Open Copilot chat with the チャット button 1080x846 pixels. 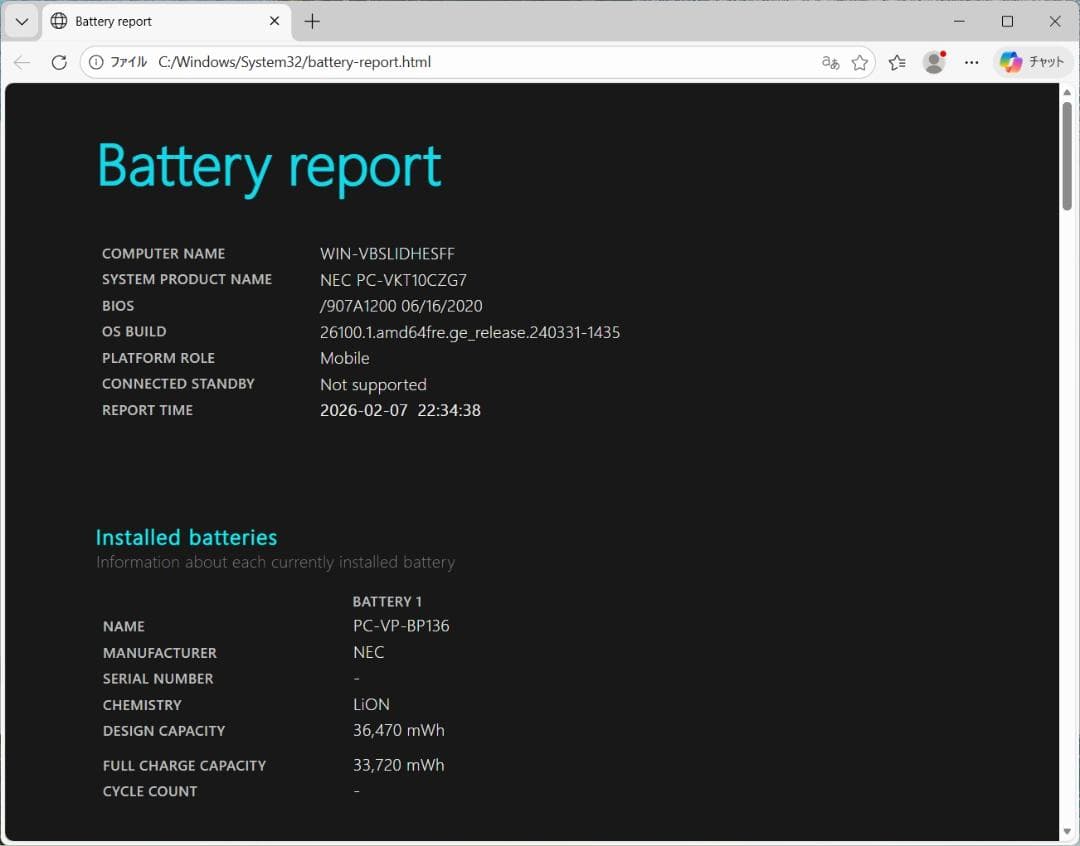pyautogui.click(x=1032, y=61)
